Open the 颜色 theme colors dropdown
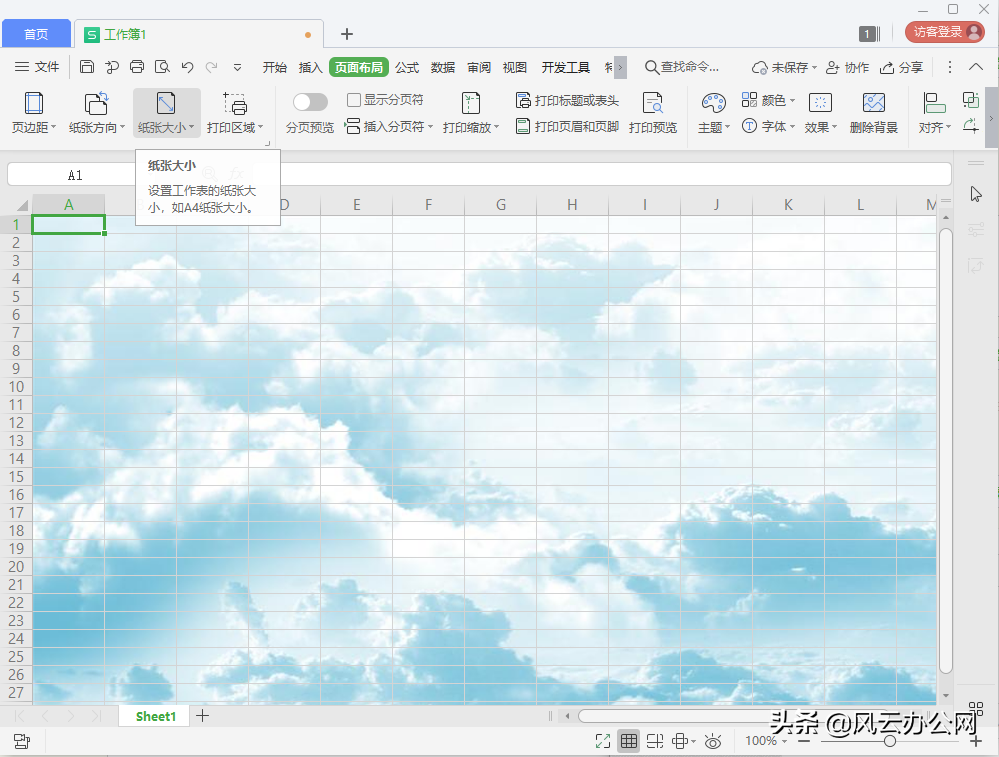This screenshot has width=999, height=757. [x=768, y=100]
